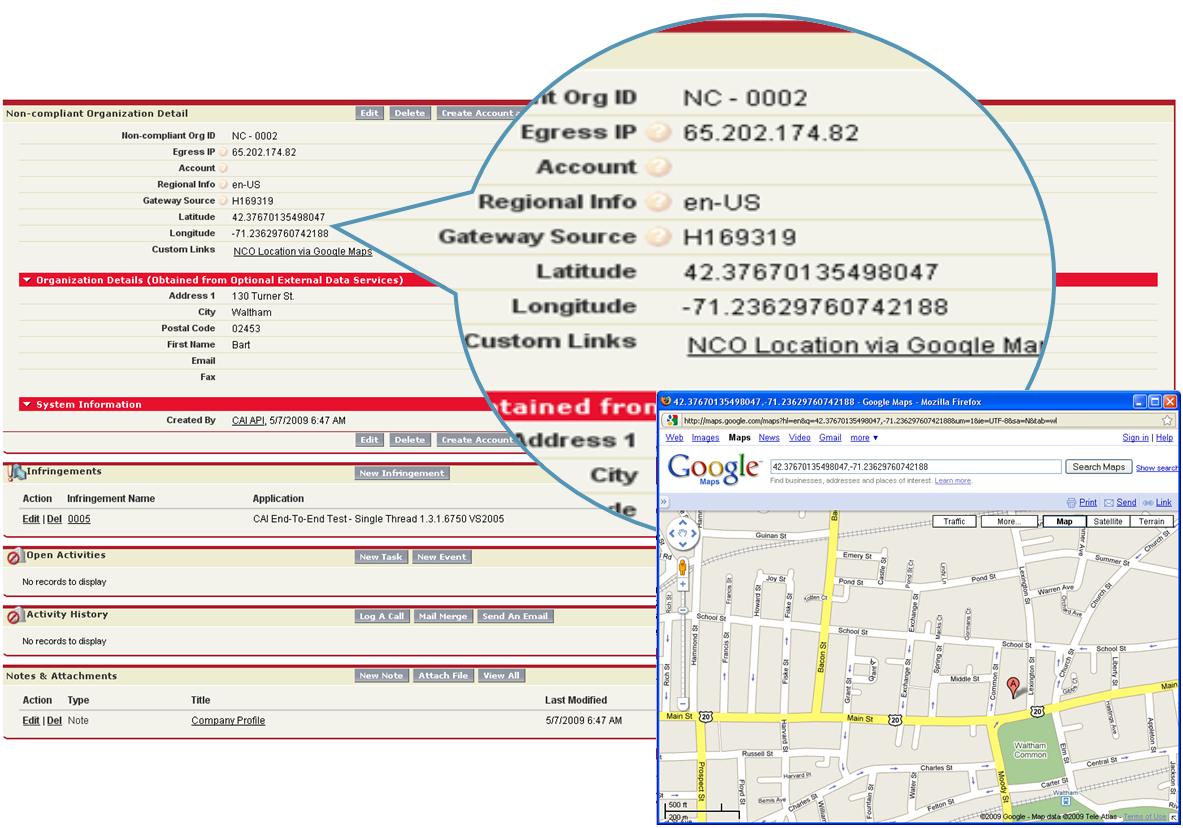The image size is (1183, 828).
Task: Click the help icon next to Gateway Source
Action: pyautogui.click(x=223, y=201)
